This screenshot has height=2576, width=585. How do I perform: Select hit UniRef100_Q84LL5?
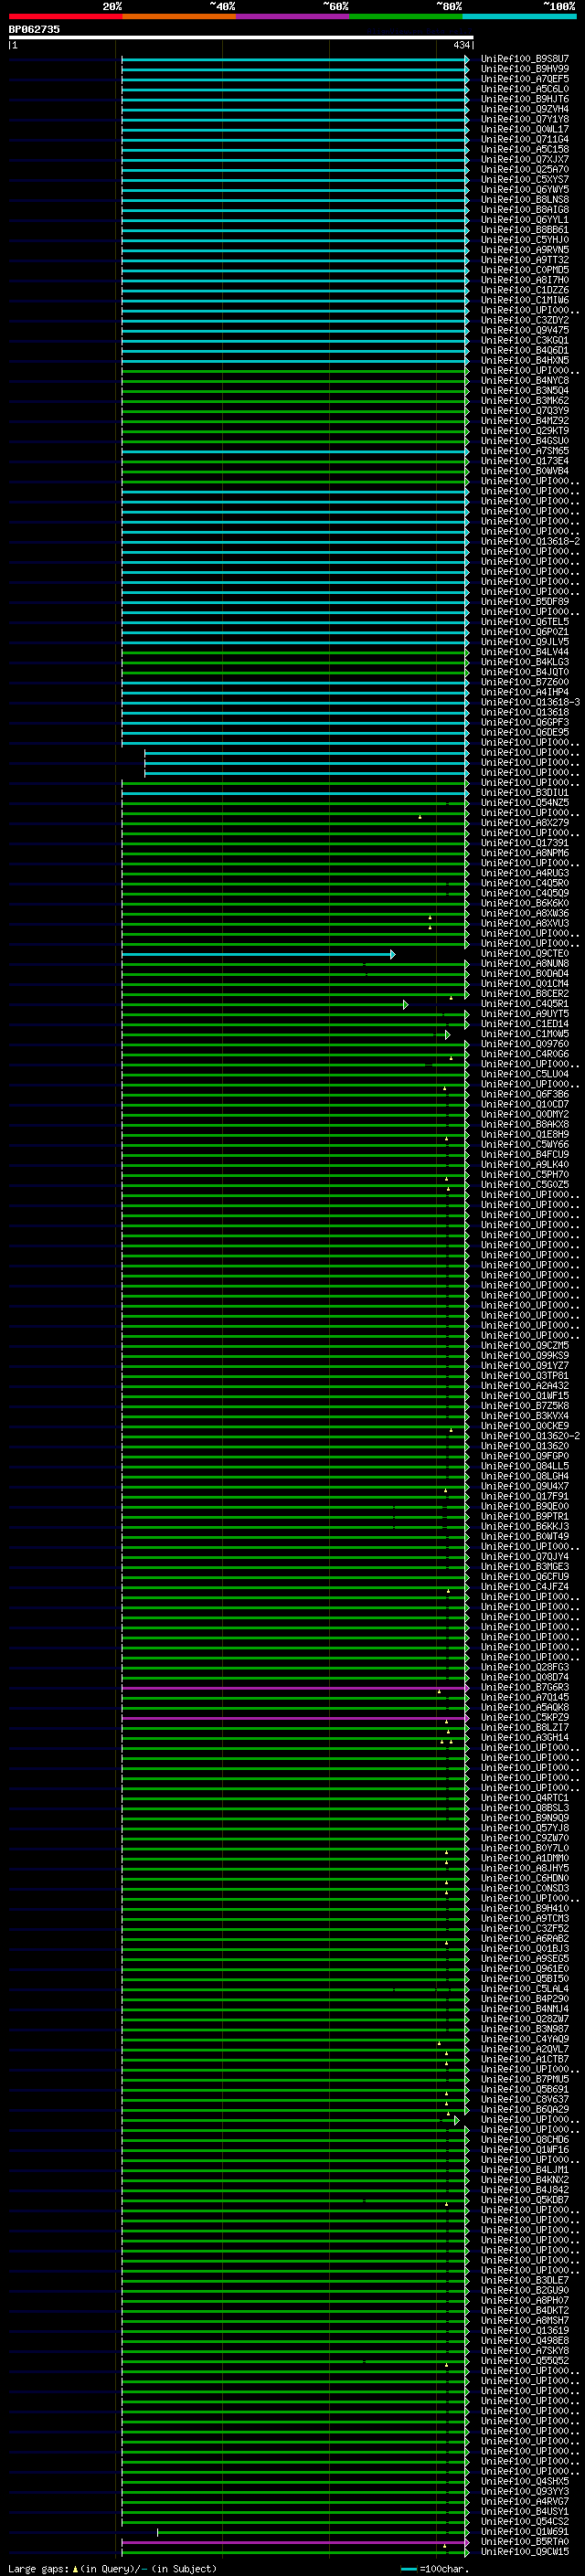525,1467
